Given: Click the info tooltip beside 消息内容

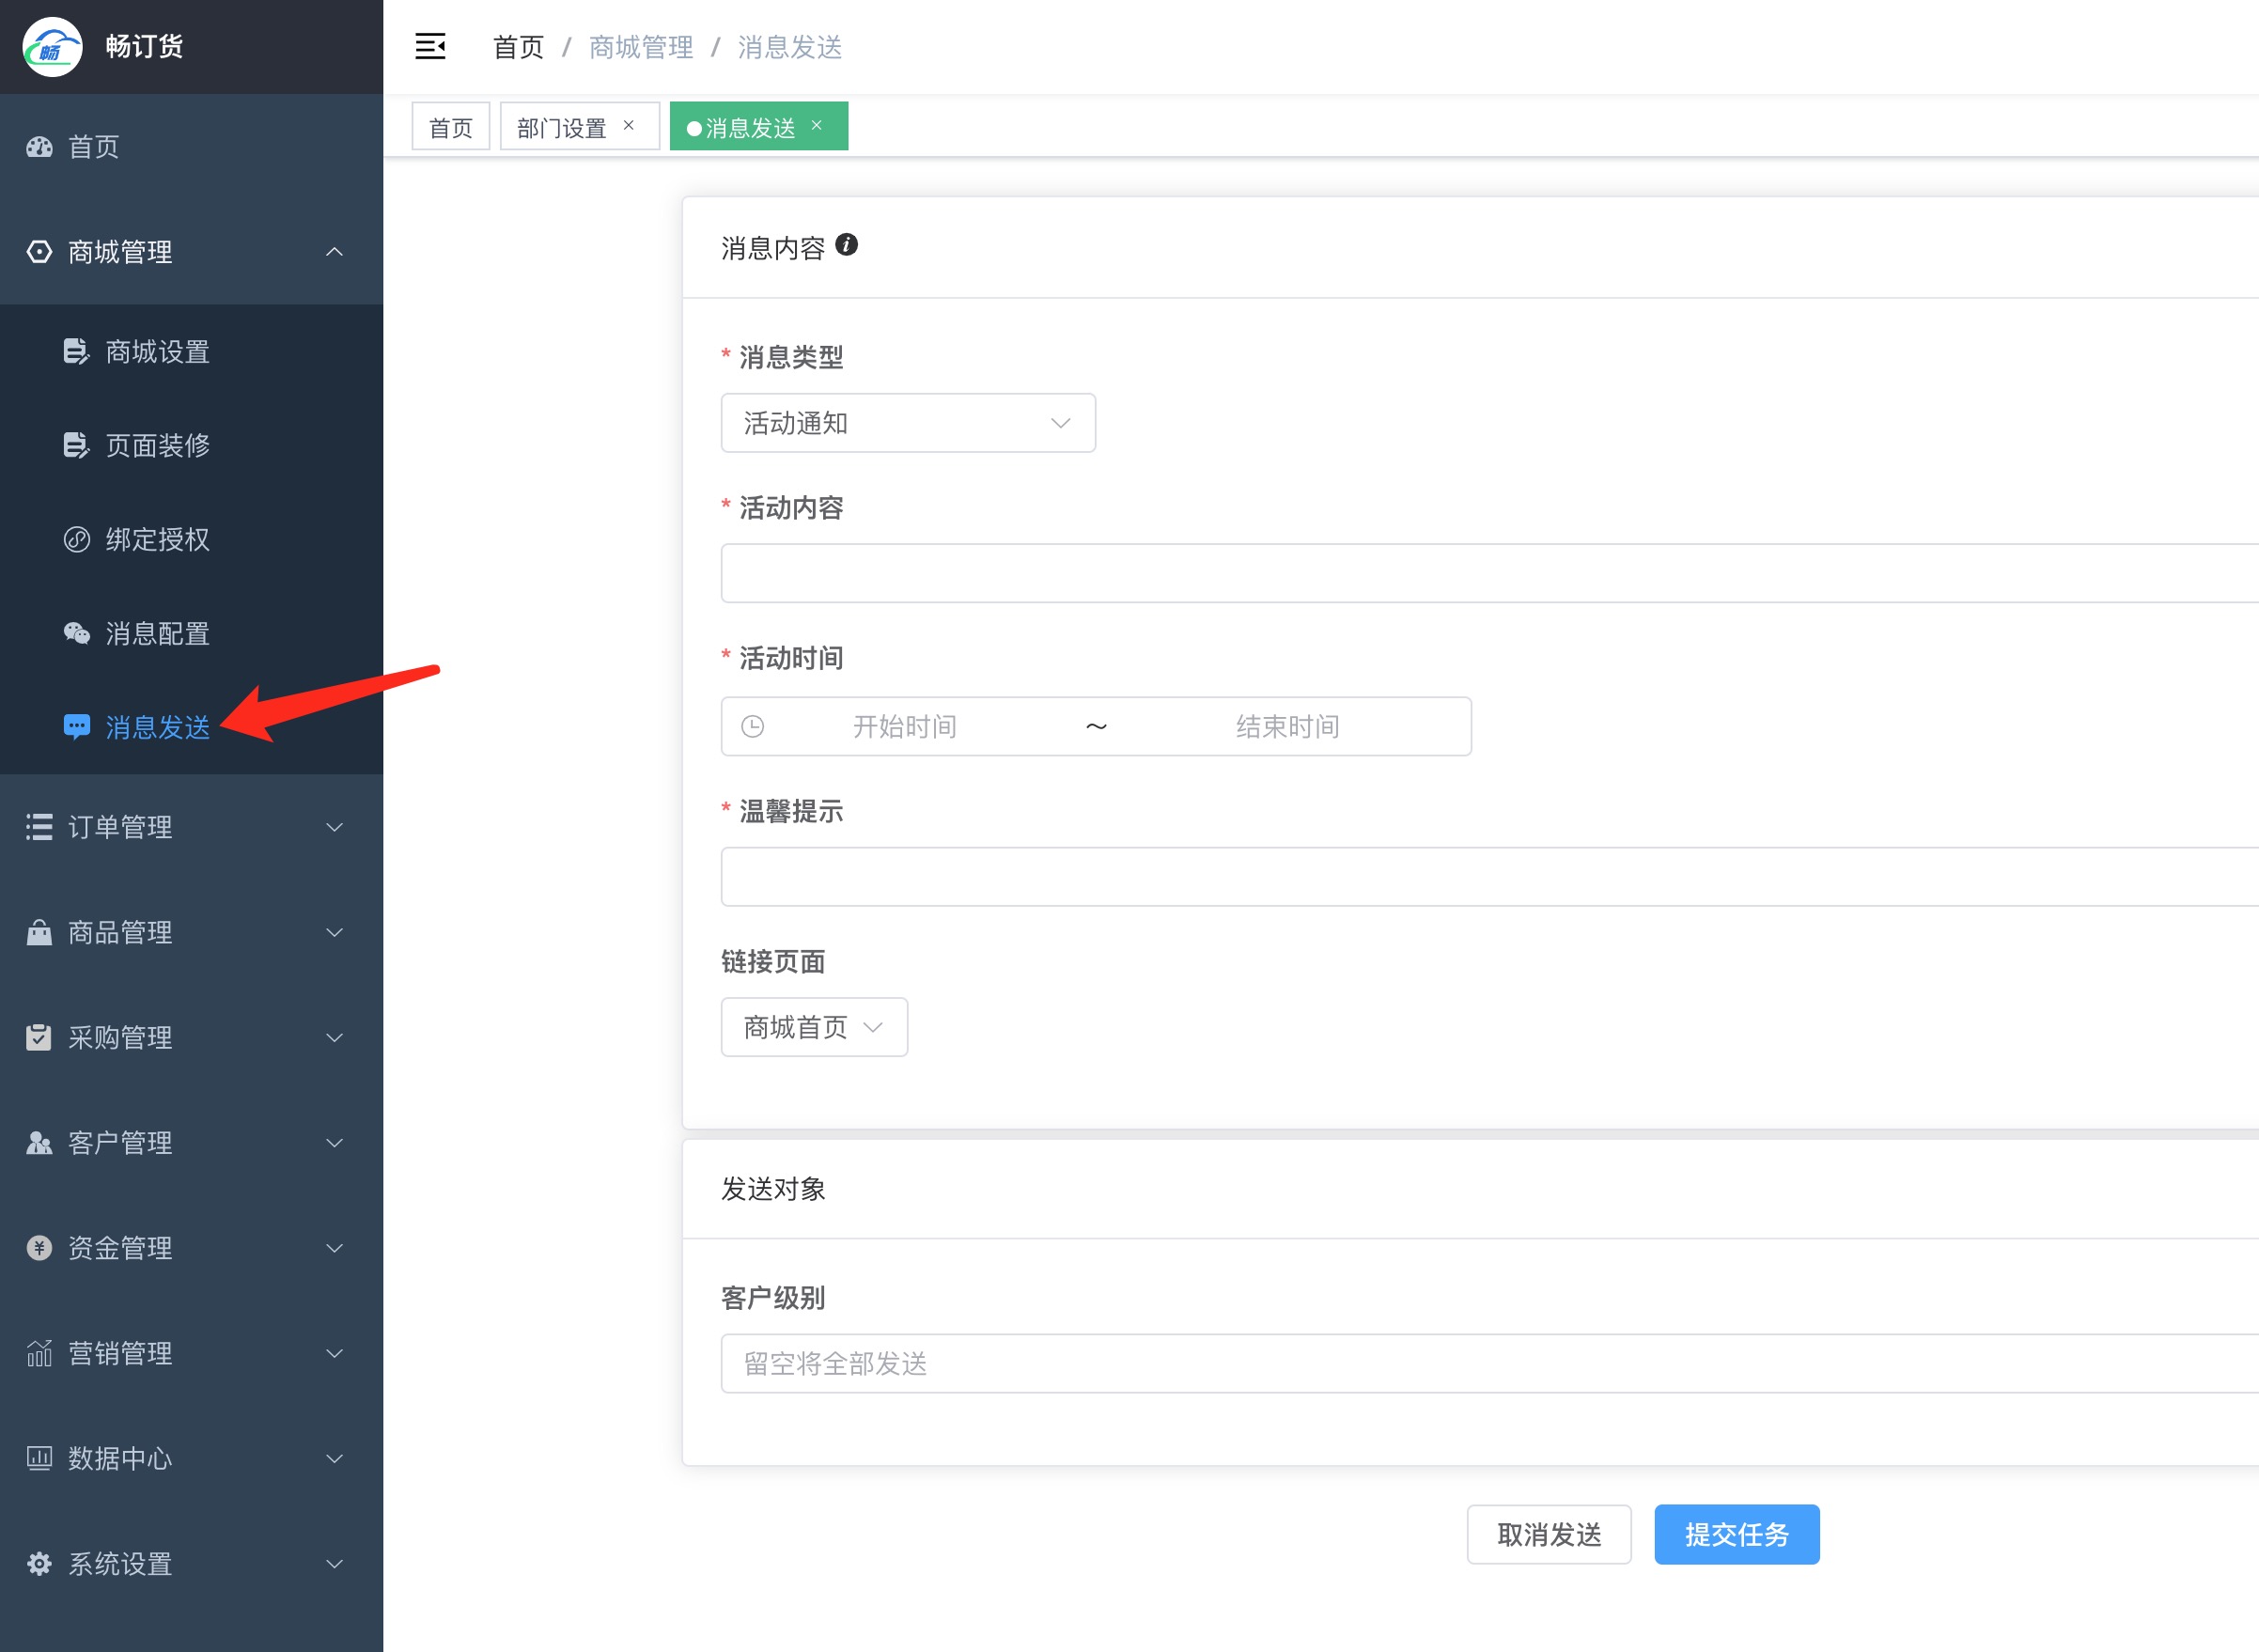Looking at the screenshot, I should (x=849, y=246).
